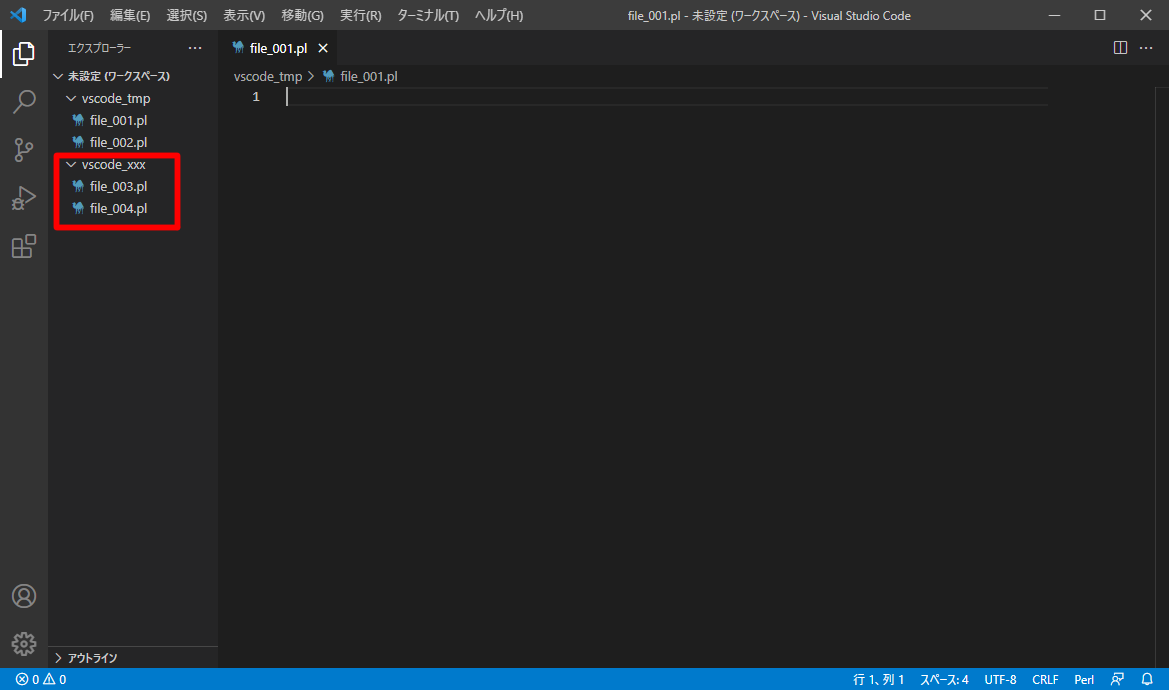Screen dimensions: 1169x690
Task: Open the Extensions view icon
Action: [23, 246]
